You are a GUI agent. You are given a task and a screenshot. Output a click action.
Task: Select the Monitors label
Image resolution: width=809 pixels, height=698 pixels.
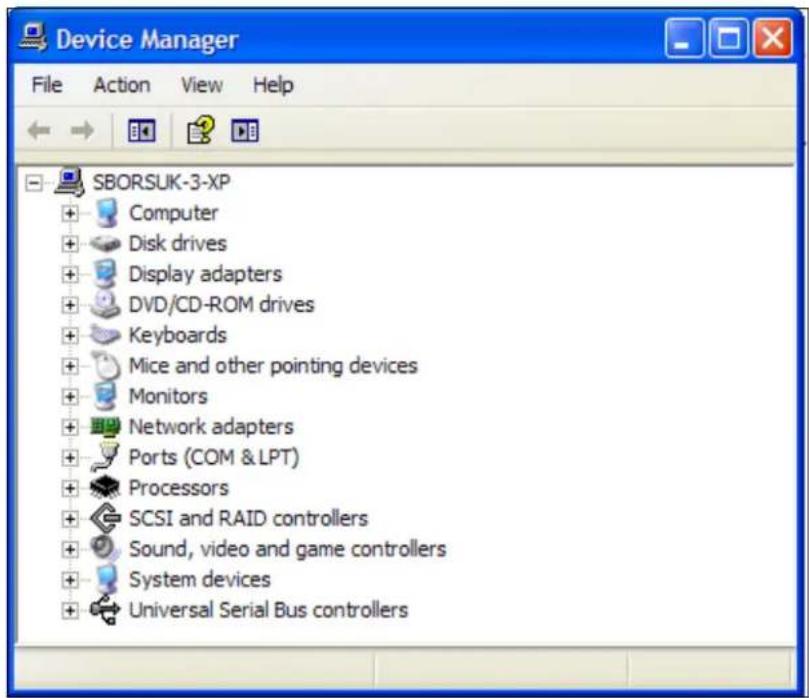pos(168,396)
